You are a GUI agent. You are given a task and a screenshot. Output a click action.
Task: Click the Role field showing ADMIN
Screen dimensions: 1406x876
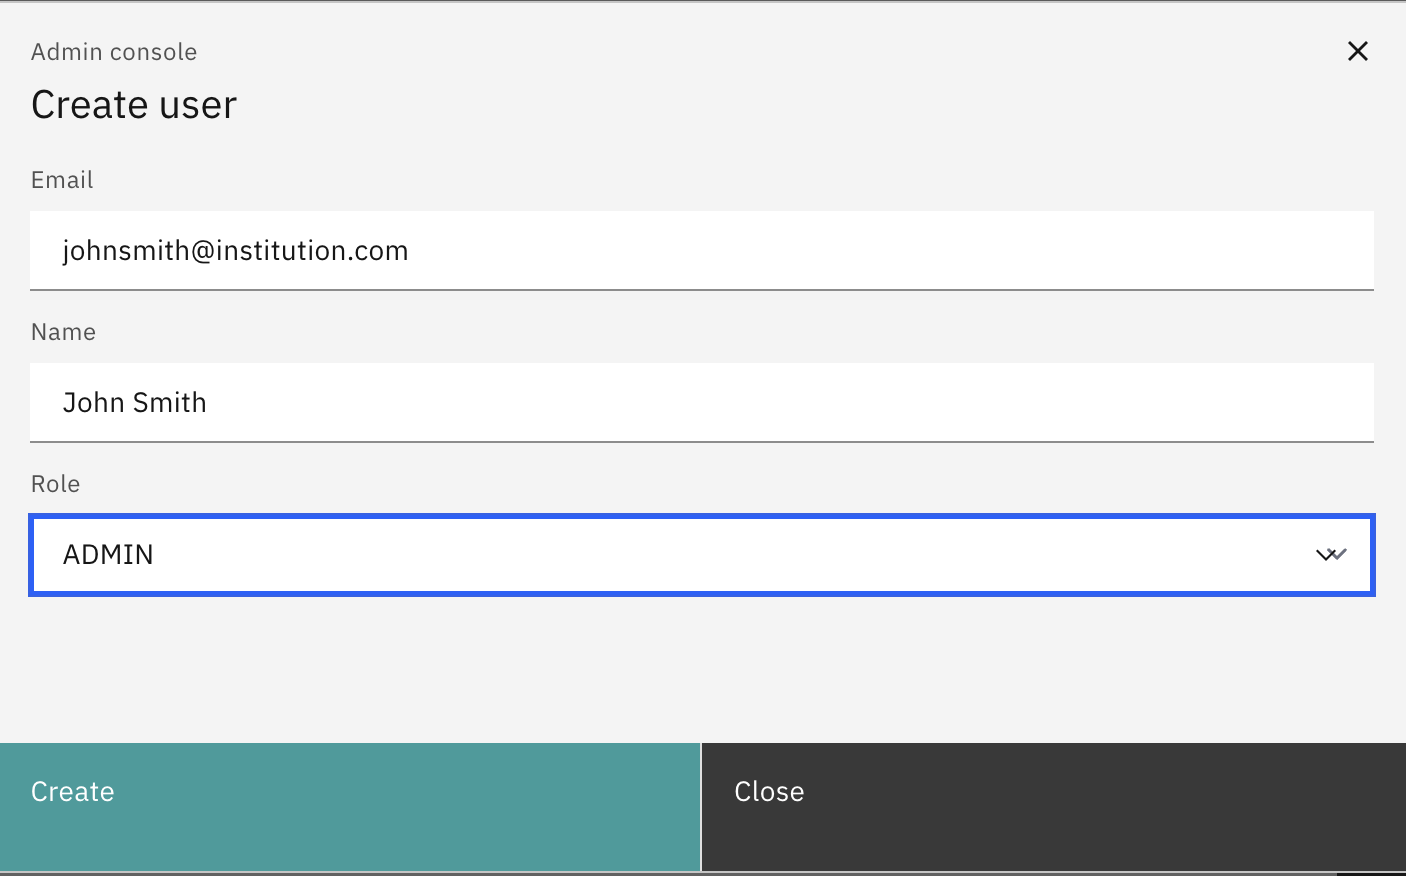pyautogui.click(x=400, y=555)
